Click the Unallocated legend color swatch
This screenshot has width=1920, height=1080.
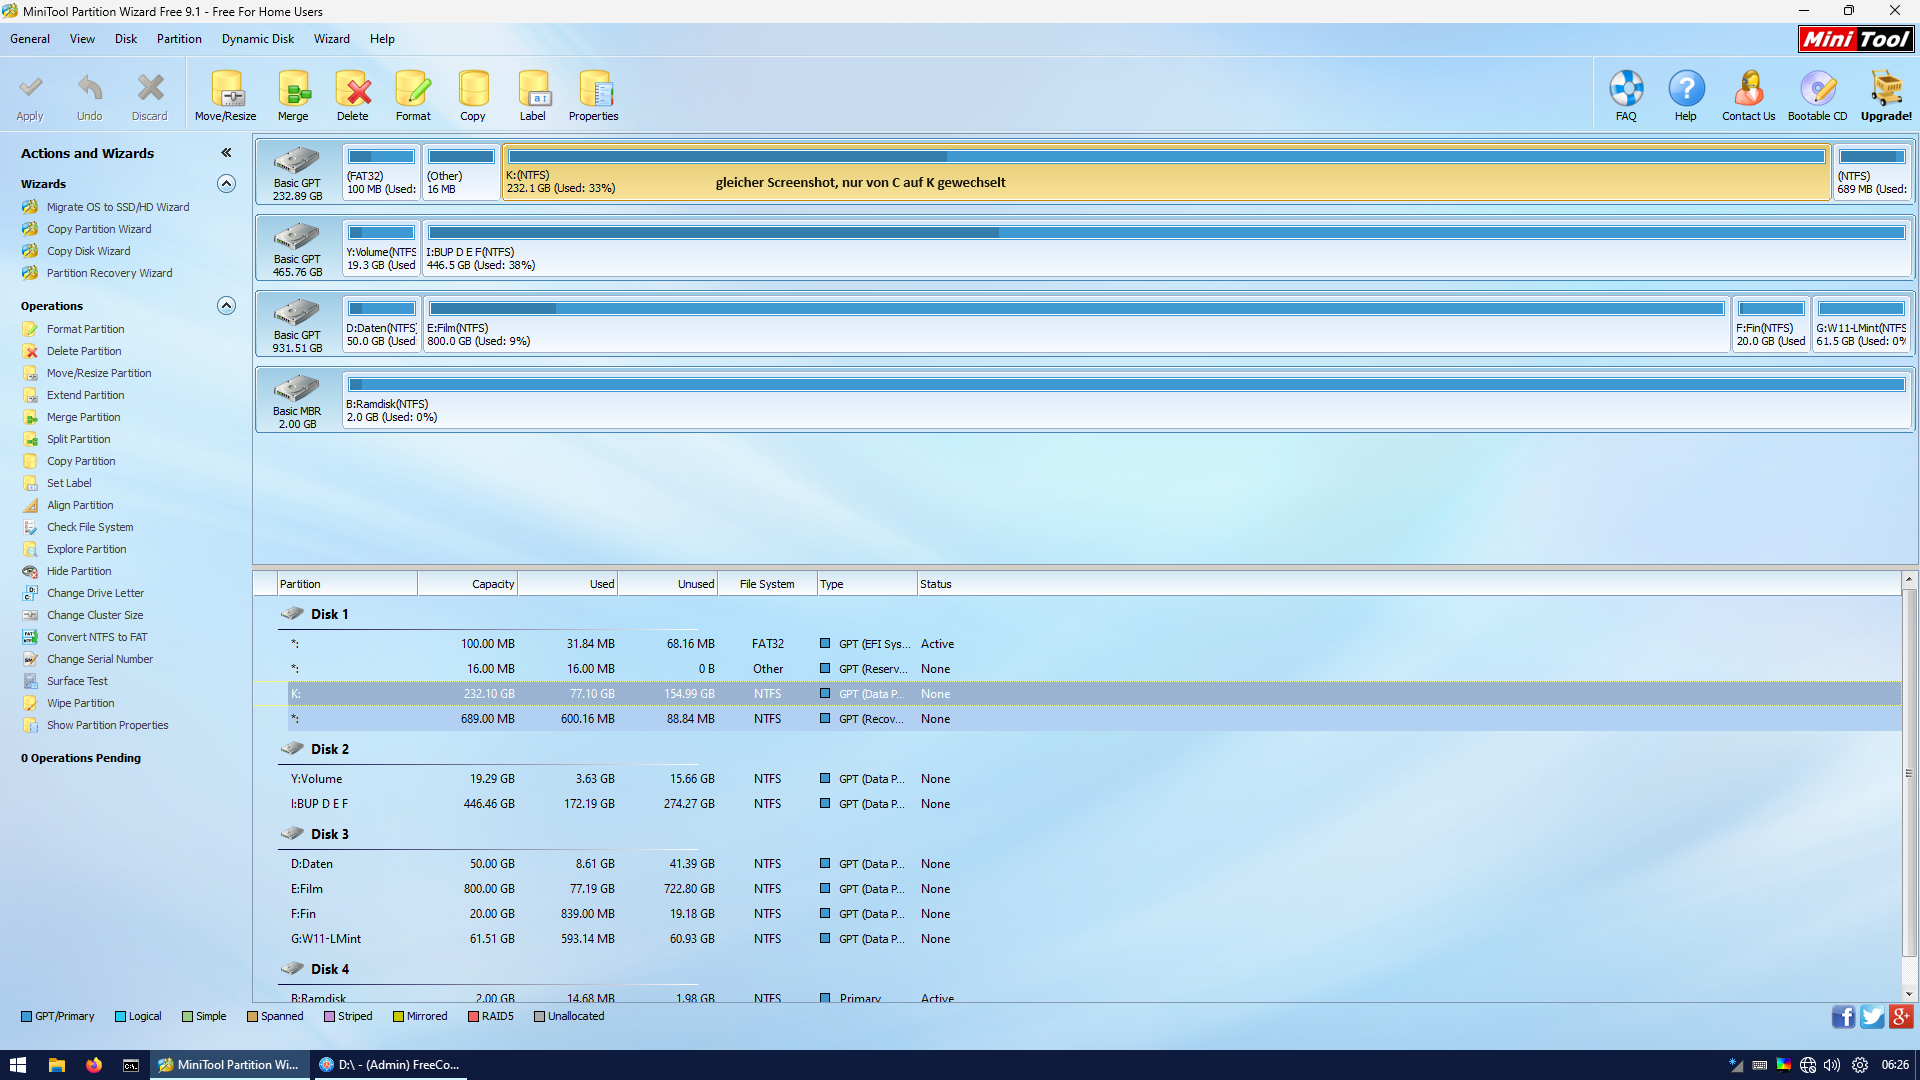pyautogui.click(x=540, y=1016)
